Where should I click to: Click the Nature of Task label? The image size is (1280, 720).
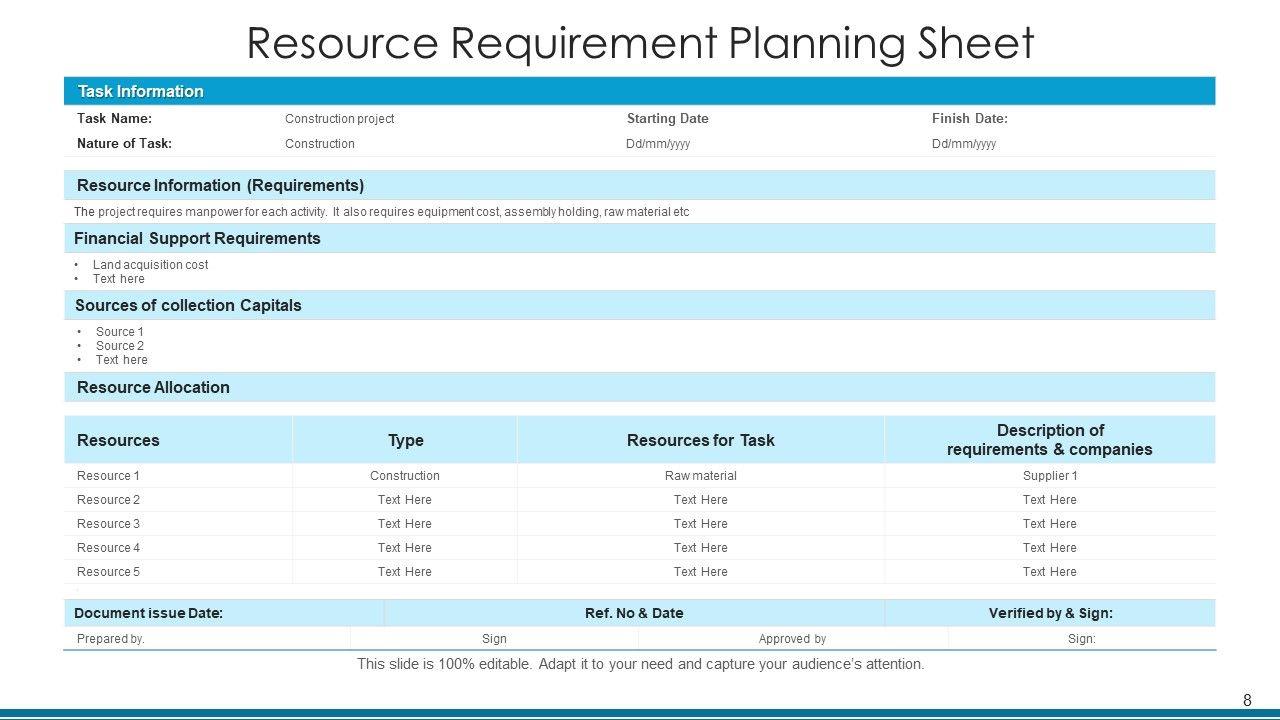tap(124, 144)
